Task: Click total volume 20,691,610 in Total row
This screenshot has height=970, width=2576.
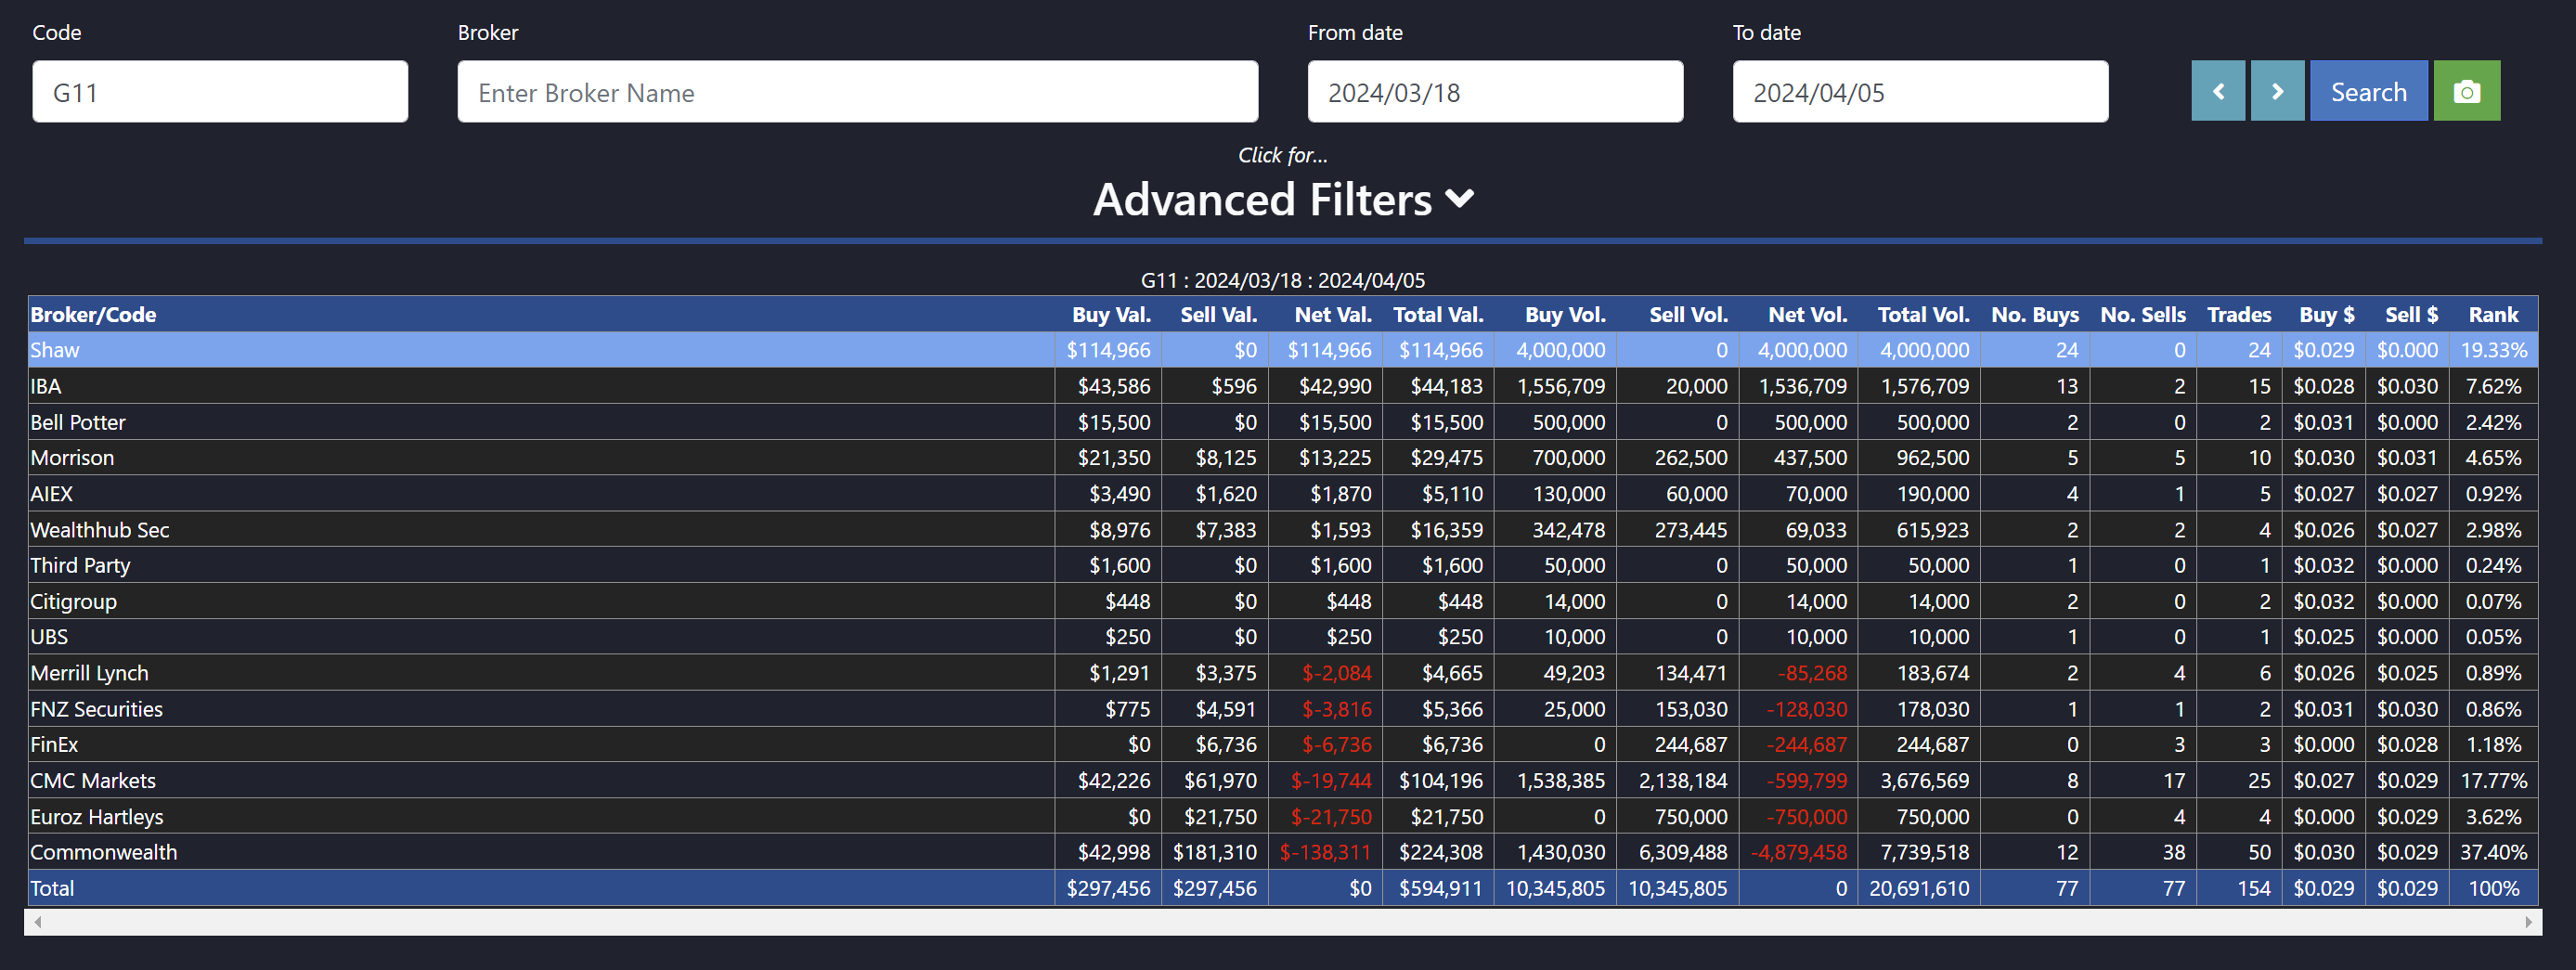Action: point(1919,888)
